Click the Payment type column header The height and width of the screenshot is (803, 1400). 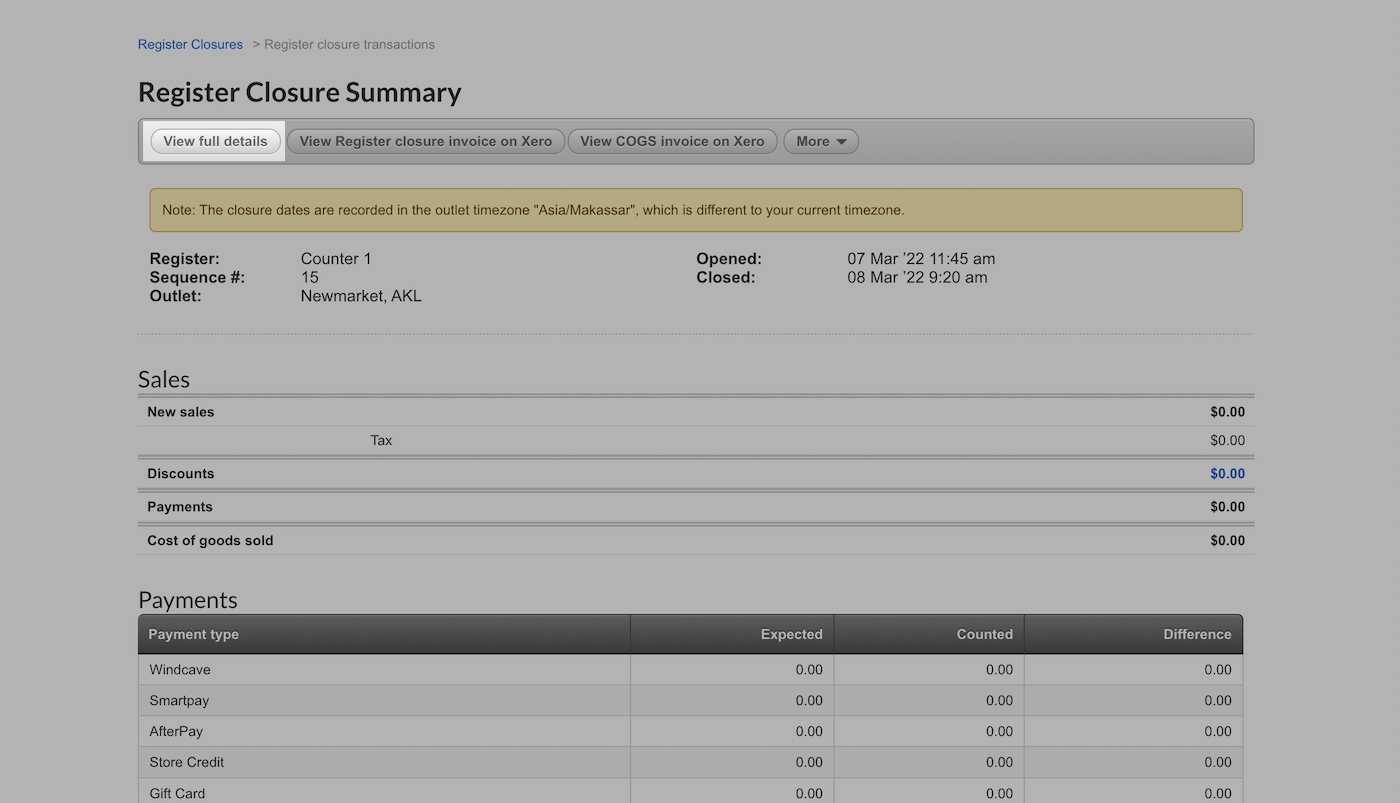click(x=194, y=634)
